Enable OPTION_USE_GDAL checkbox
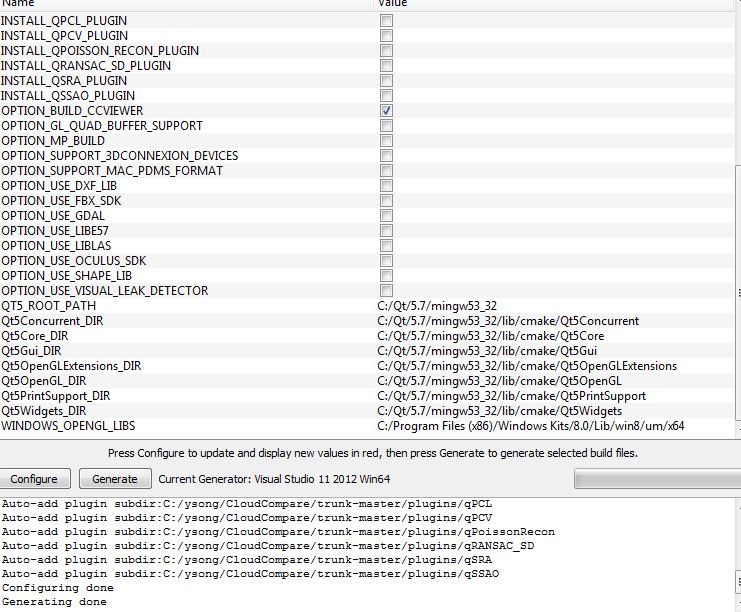This screenshot has width=741, height=612. [x=386, y=216]
